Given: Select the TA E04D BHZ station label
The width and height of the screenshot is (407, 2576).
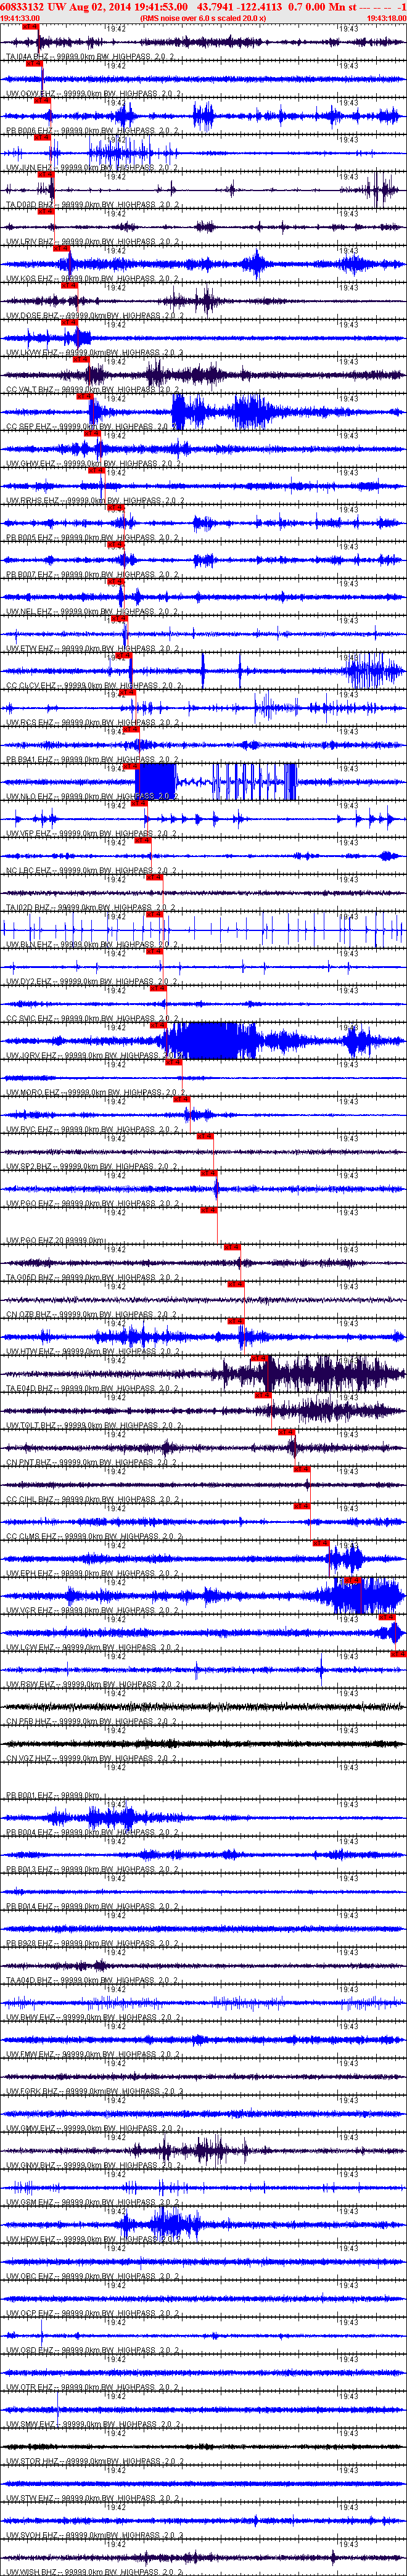Looking at the screenshot, I should 93,1389.
